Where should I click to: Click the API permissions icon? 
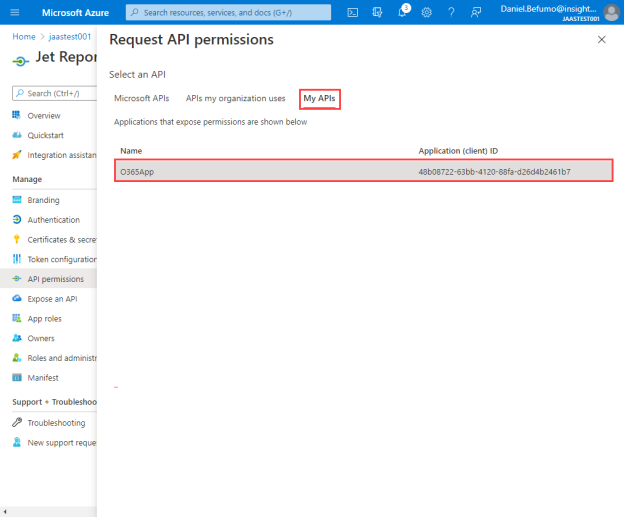[17, 279]
